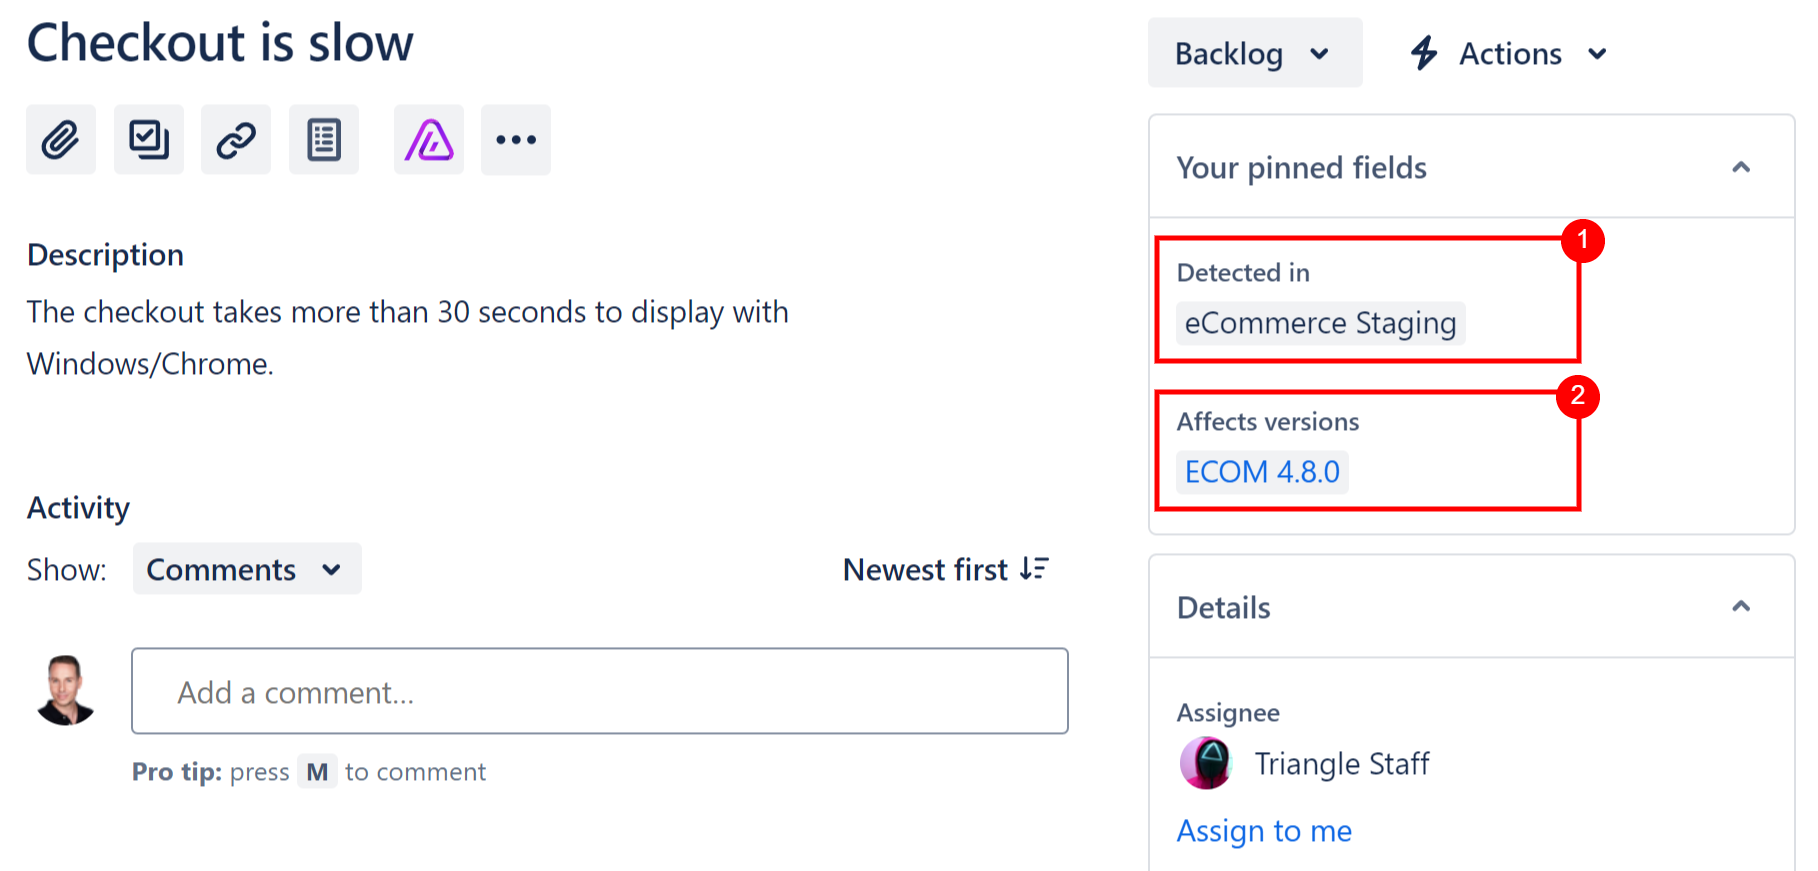The width and height of the screenshot is (1818, 871).
Task: Click the Assign to me link
Action: tap(1264, 831)
